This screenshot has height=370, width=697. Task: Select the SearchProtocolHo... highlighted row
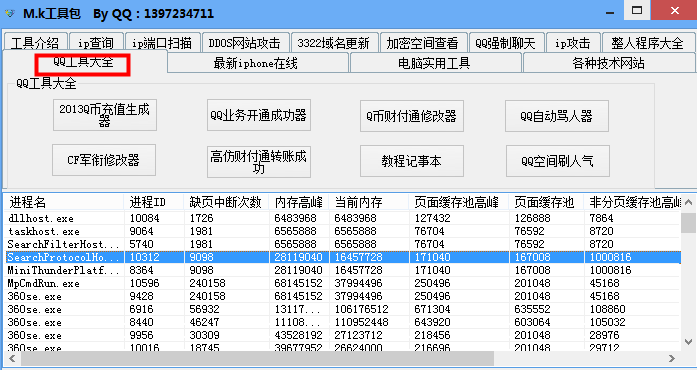tap(342, 257)
